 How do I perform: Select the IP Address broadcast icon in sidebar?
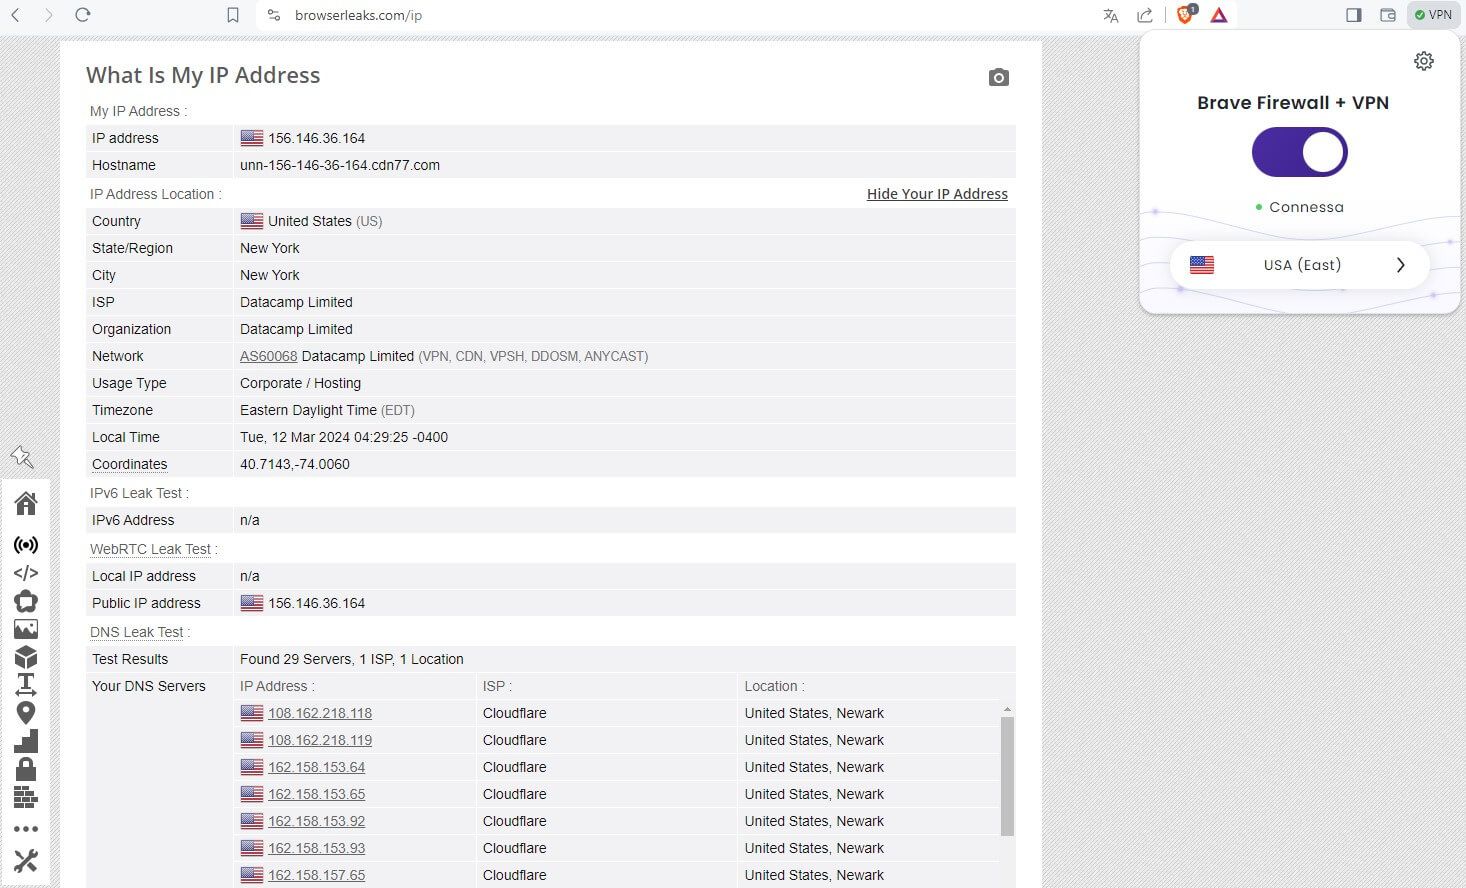pos(26,545)
